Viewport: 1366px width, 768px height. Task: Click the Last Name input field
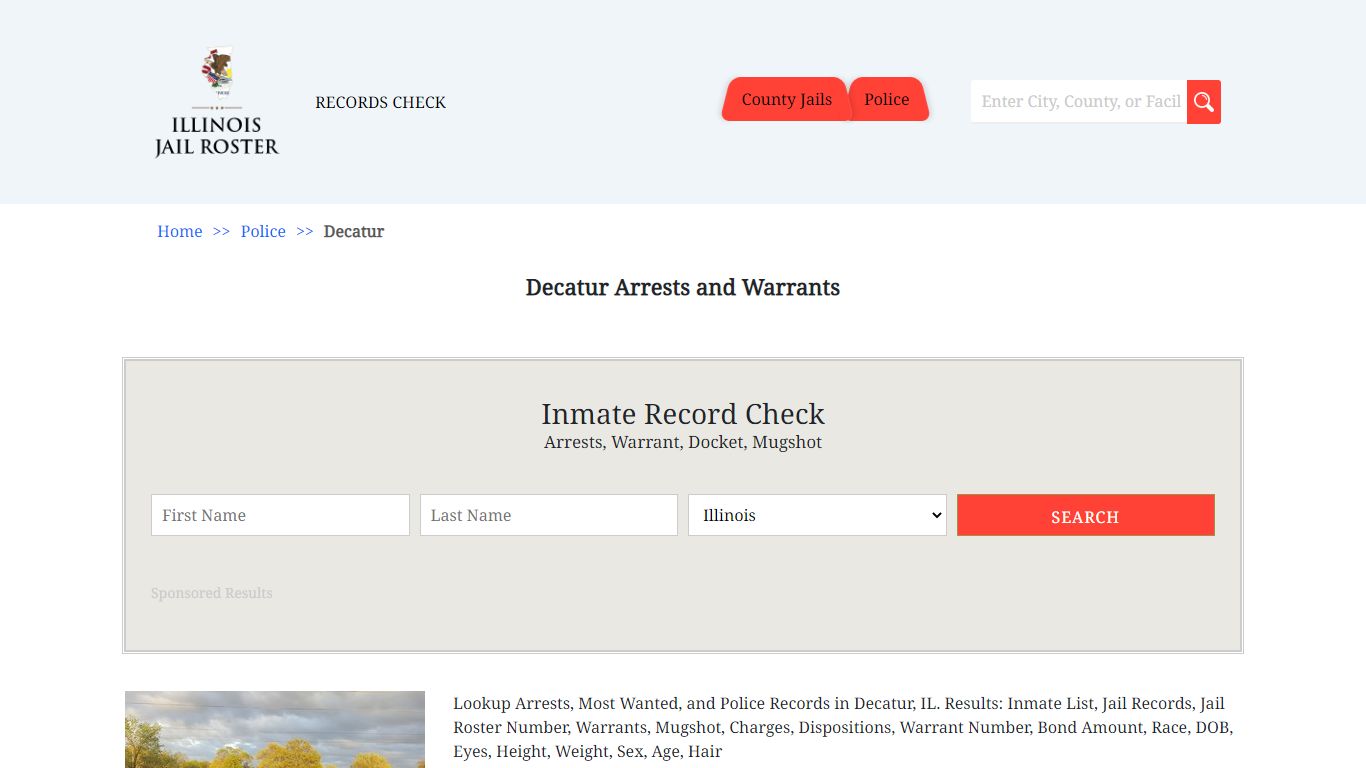pyautogui.click(x=549, y=515)
